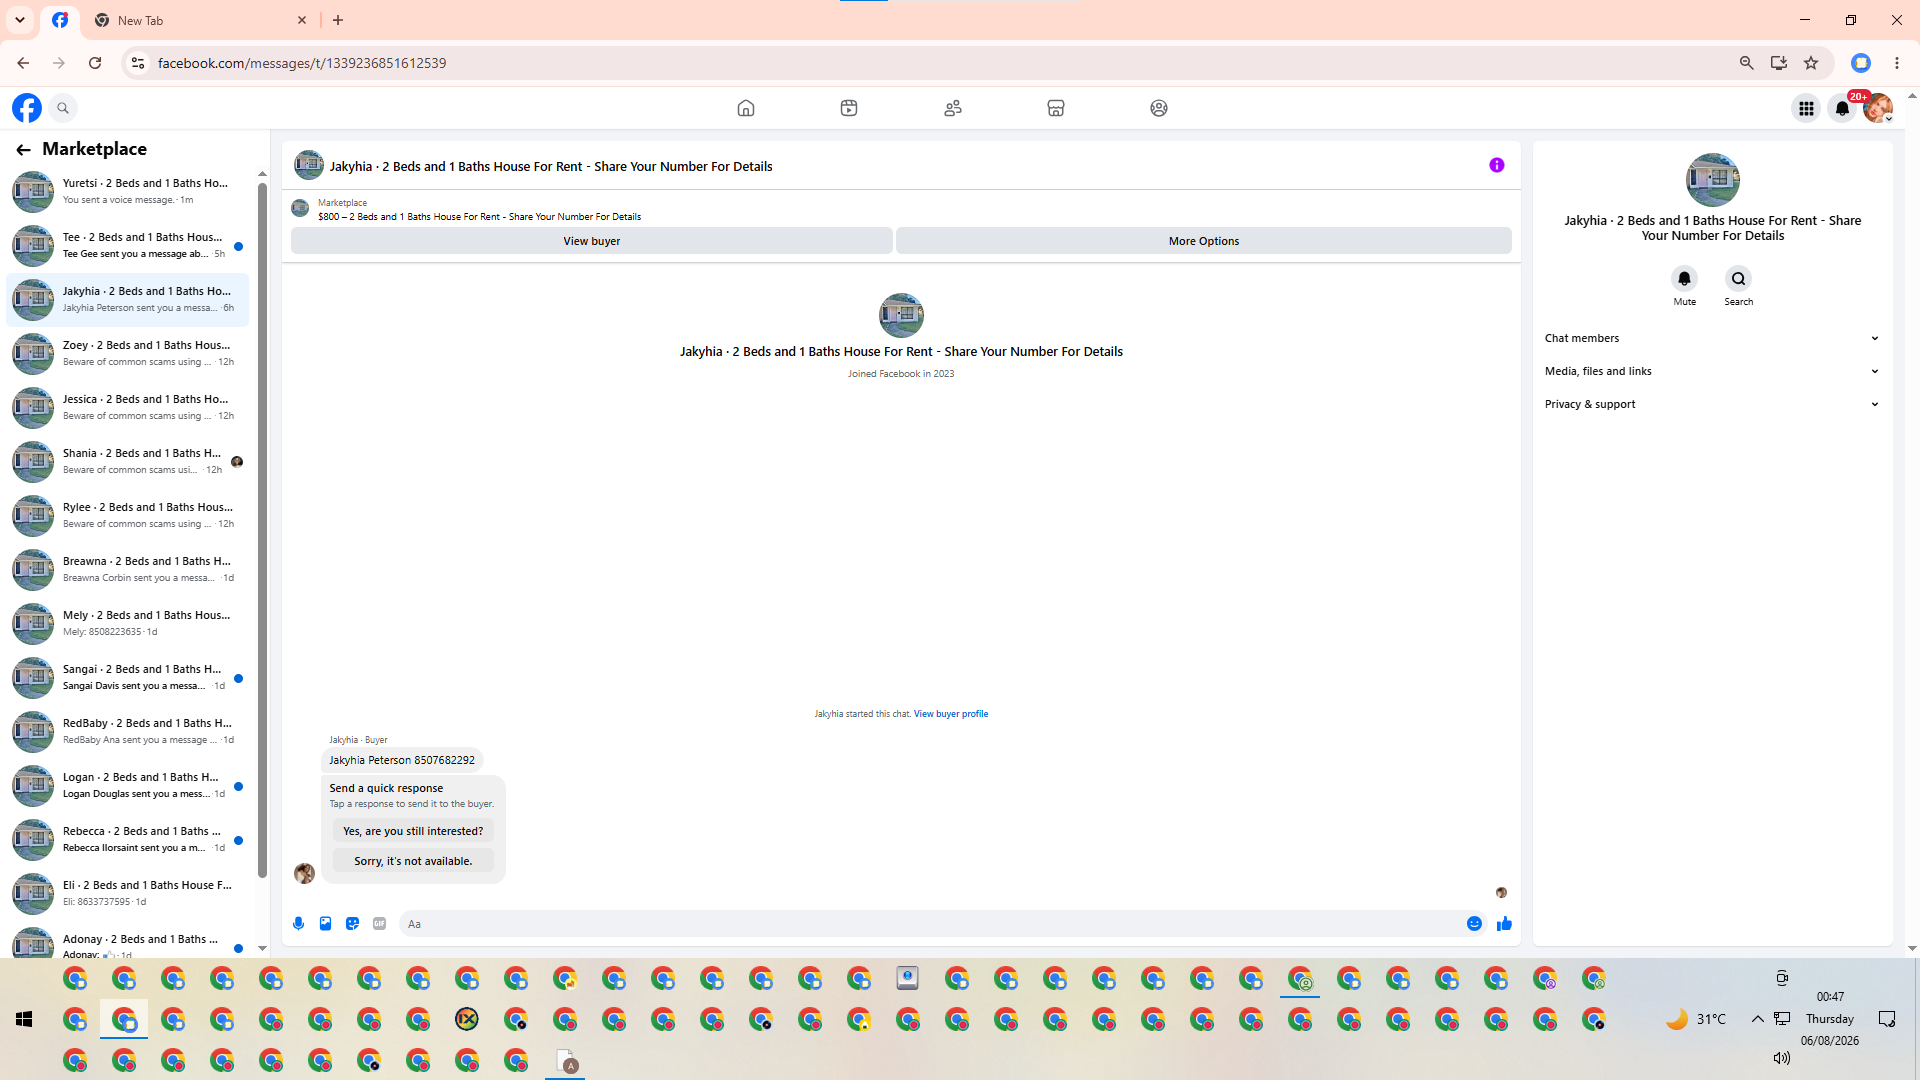Screen dimensions: 1920x1080
Task: Mute this conversation with the bell icon
Action: click(1685, 278)
